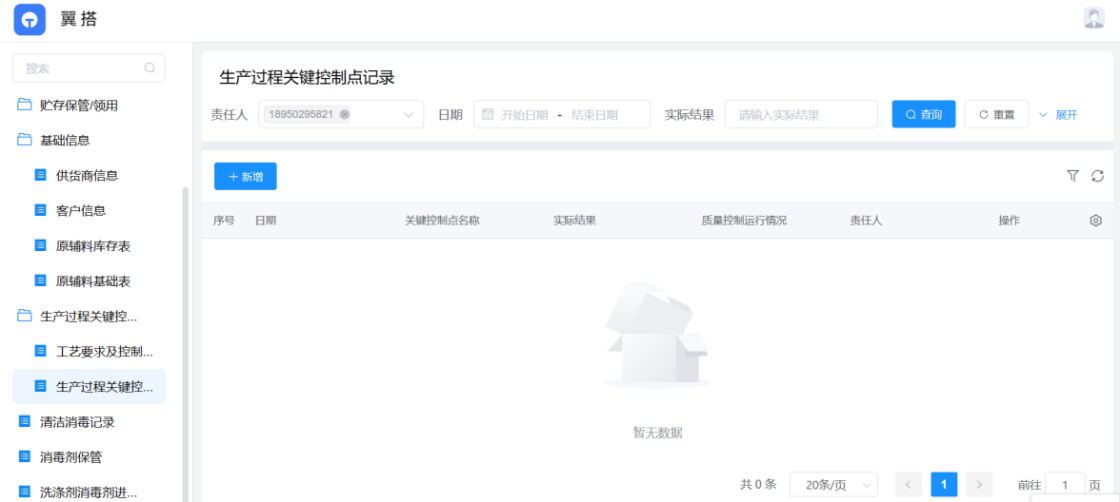Screen dimensions: 1120x502
Task: Click the 重置 button
Action: coord(996,115)
